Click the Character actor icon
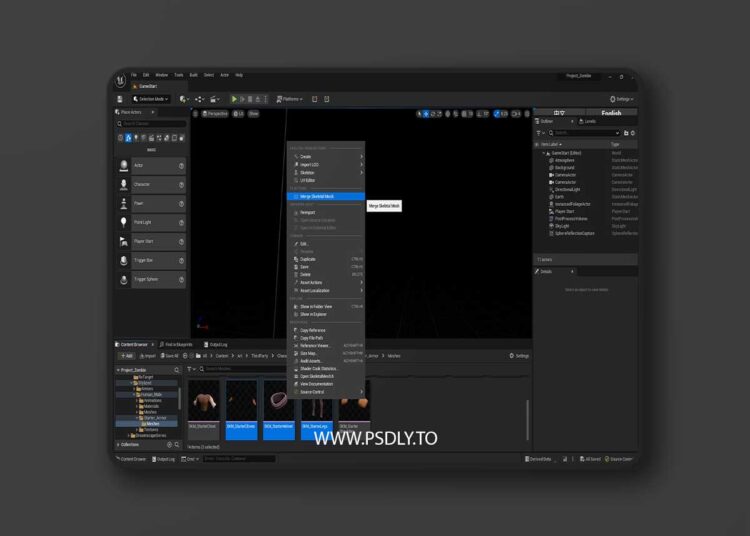 (124, 185)
